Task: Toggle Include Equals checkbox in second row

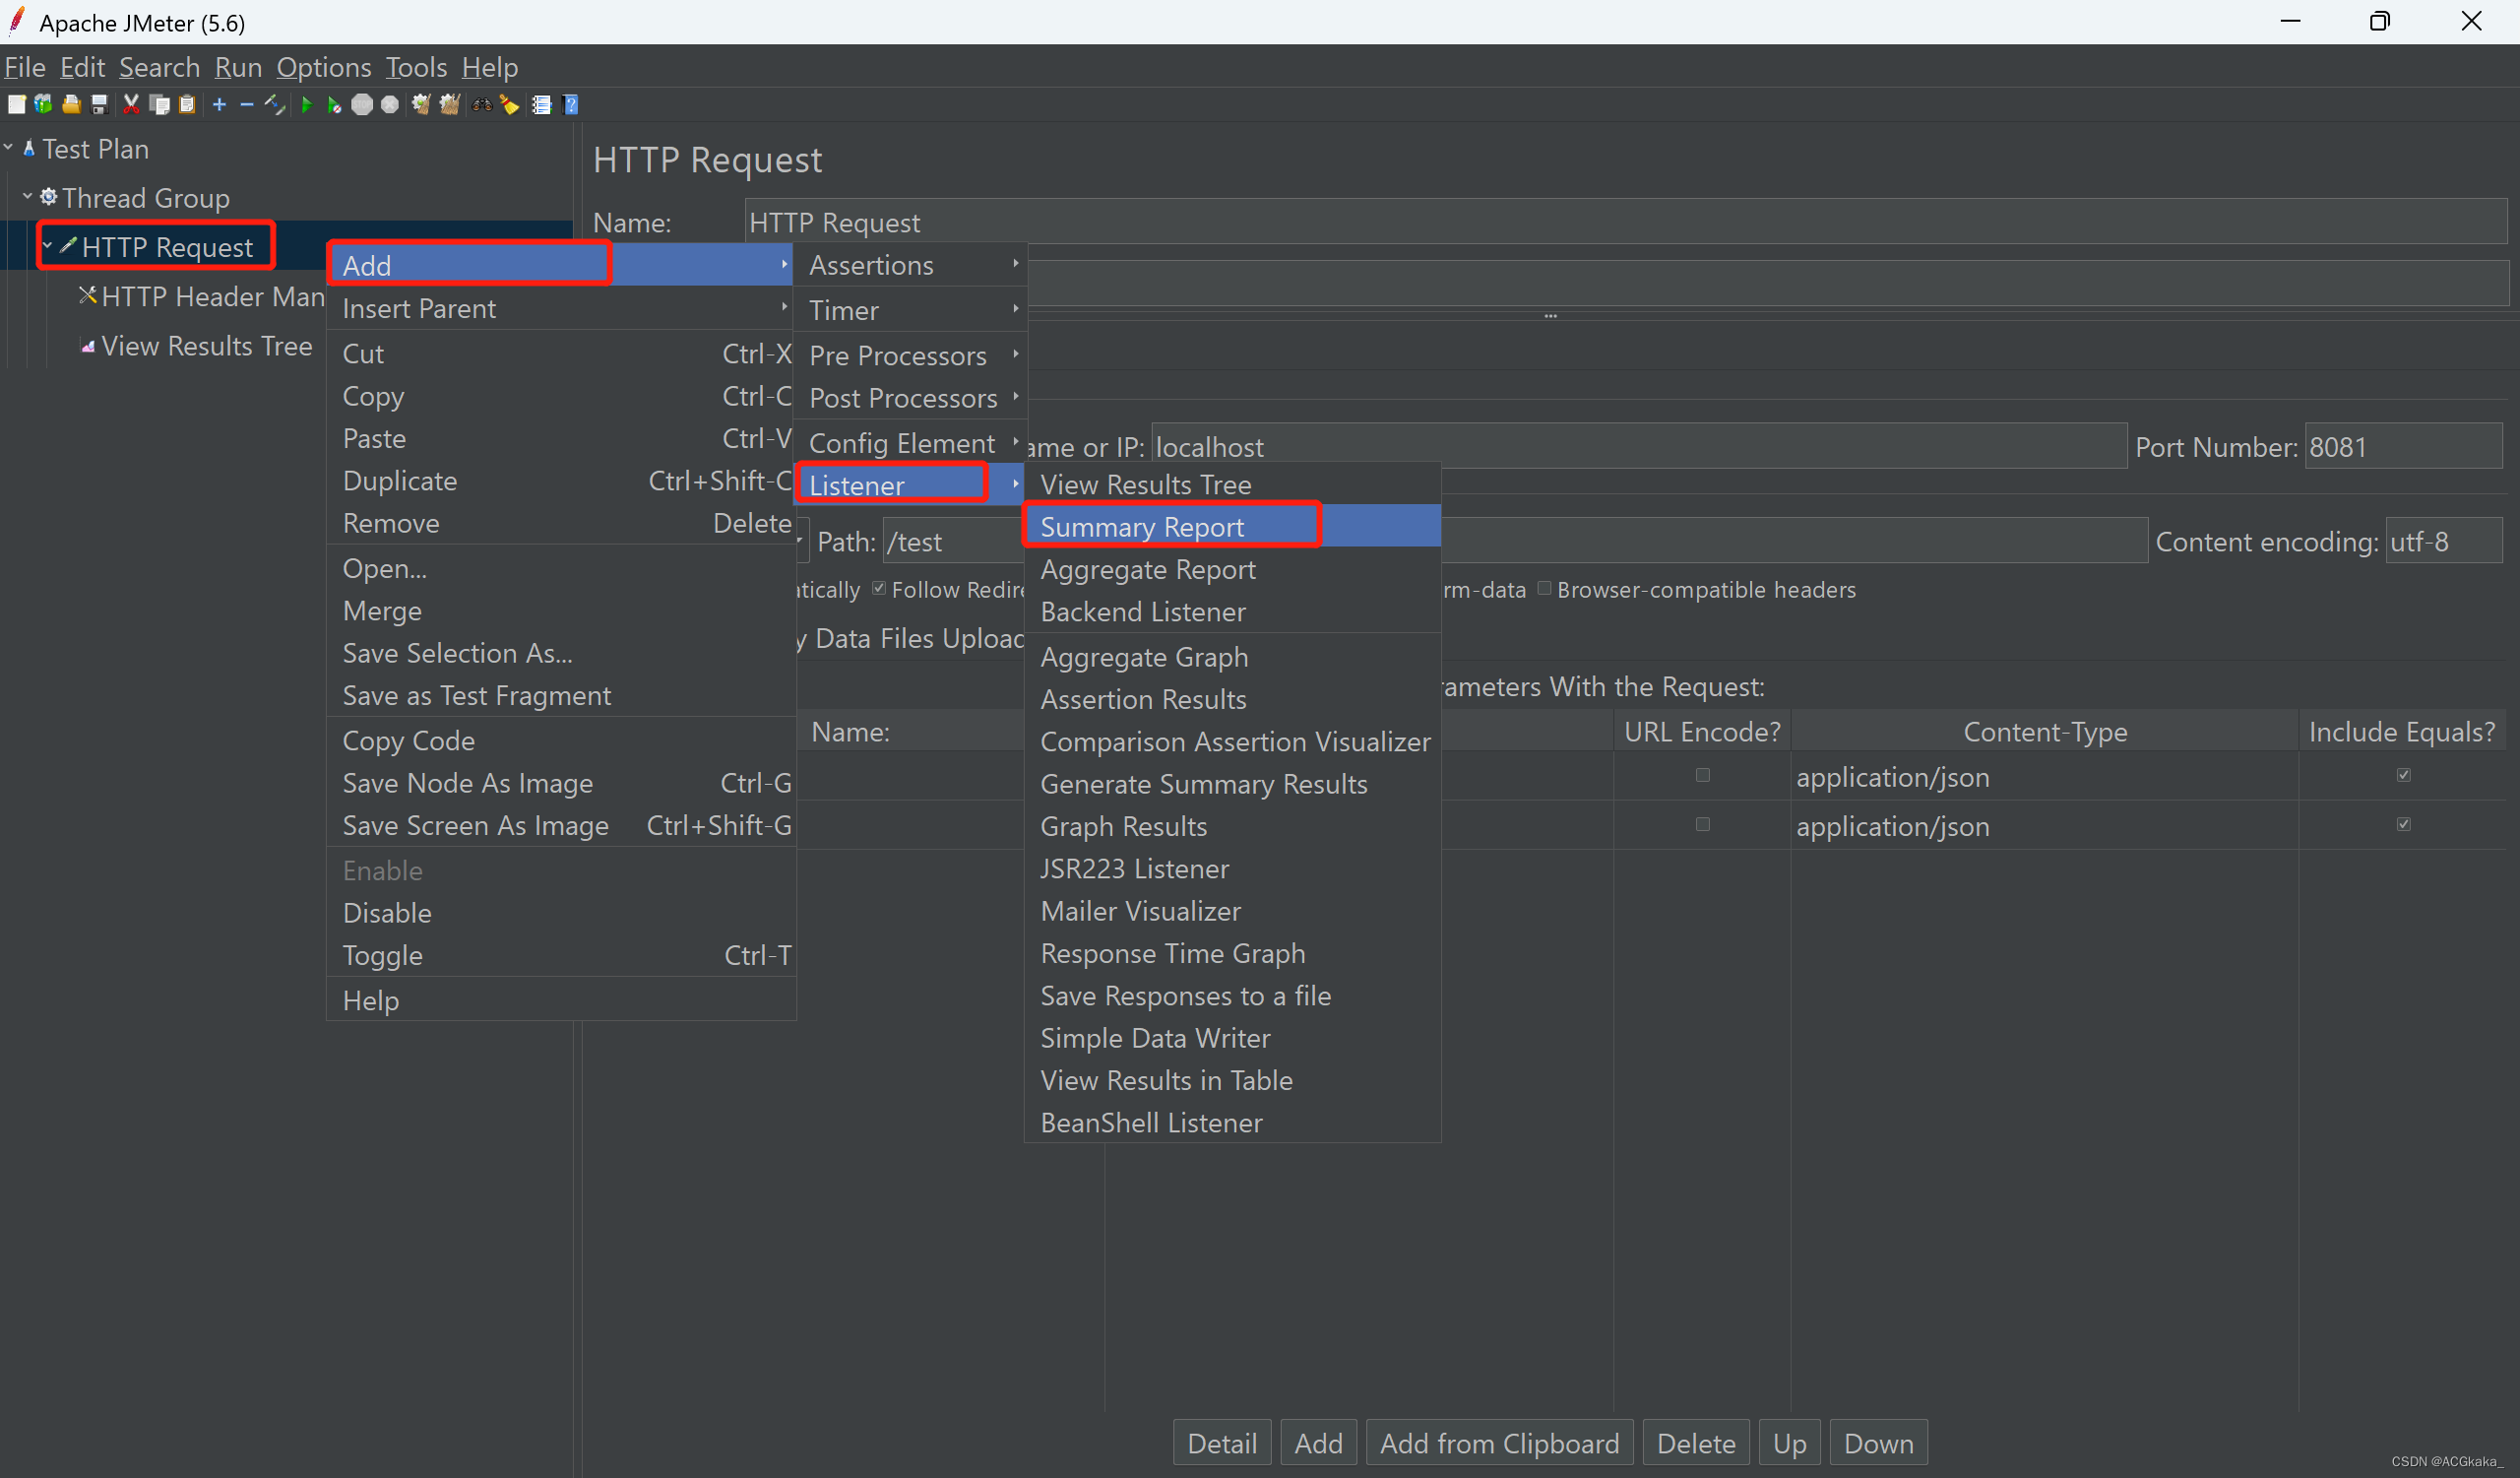Action: tap(2404, 825)
